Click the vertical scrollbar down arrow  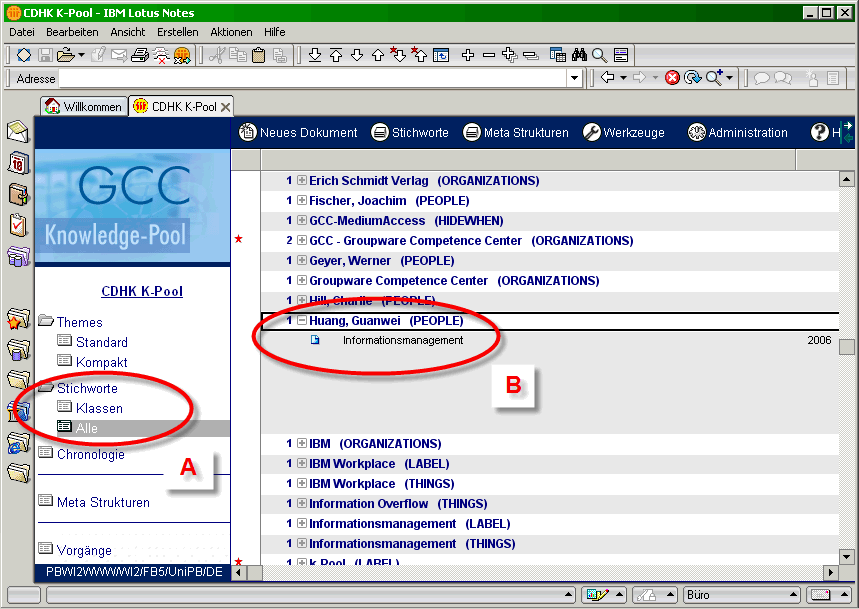[x=846, y=558]
